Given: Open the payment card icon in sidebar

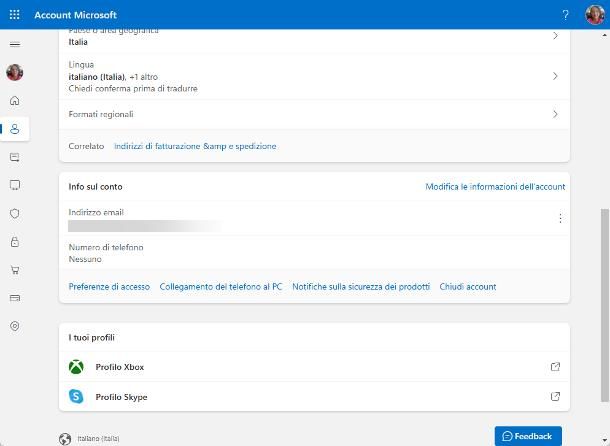Looking at the screenshot, I should pyautogui.click(x=15, y=298).
